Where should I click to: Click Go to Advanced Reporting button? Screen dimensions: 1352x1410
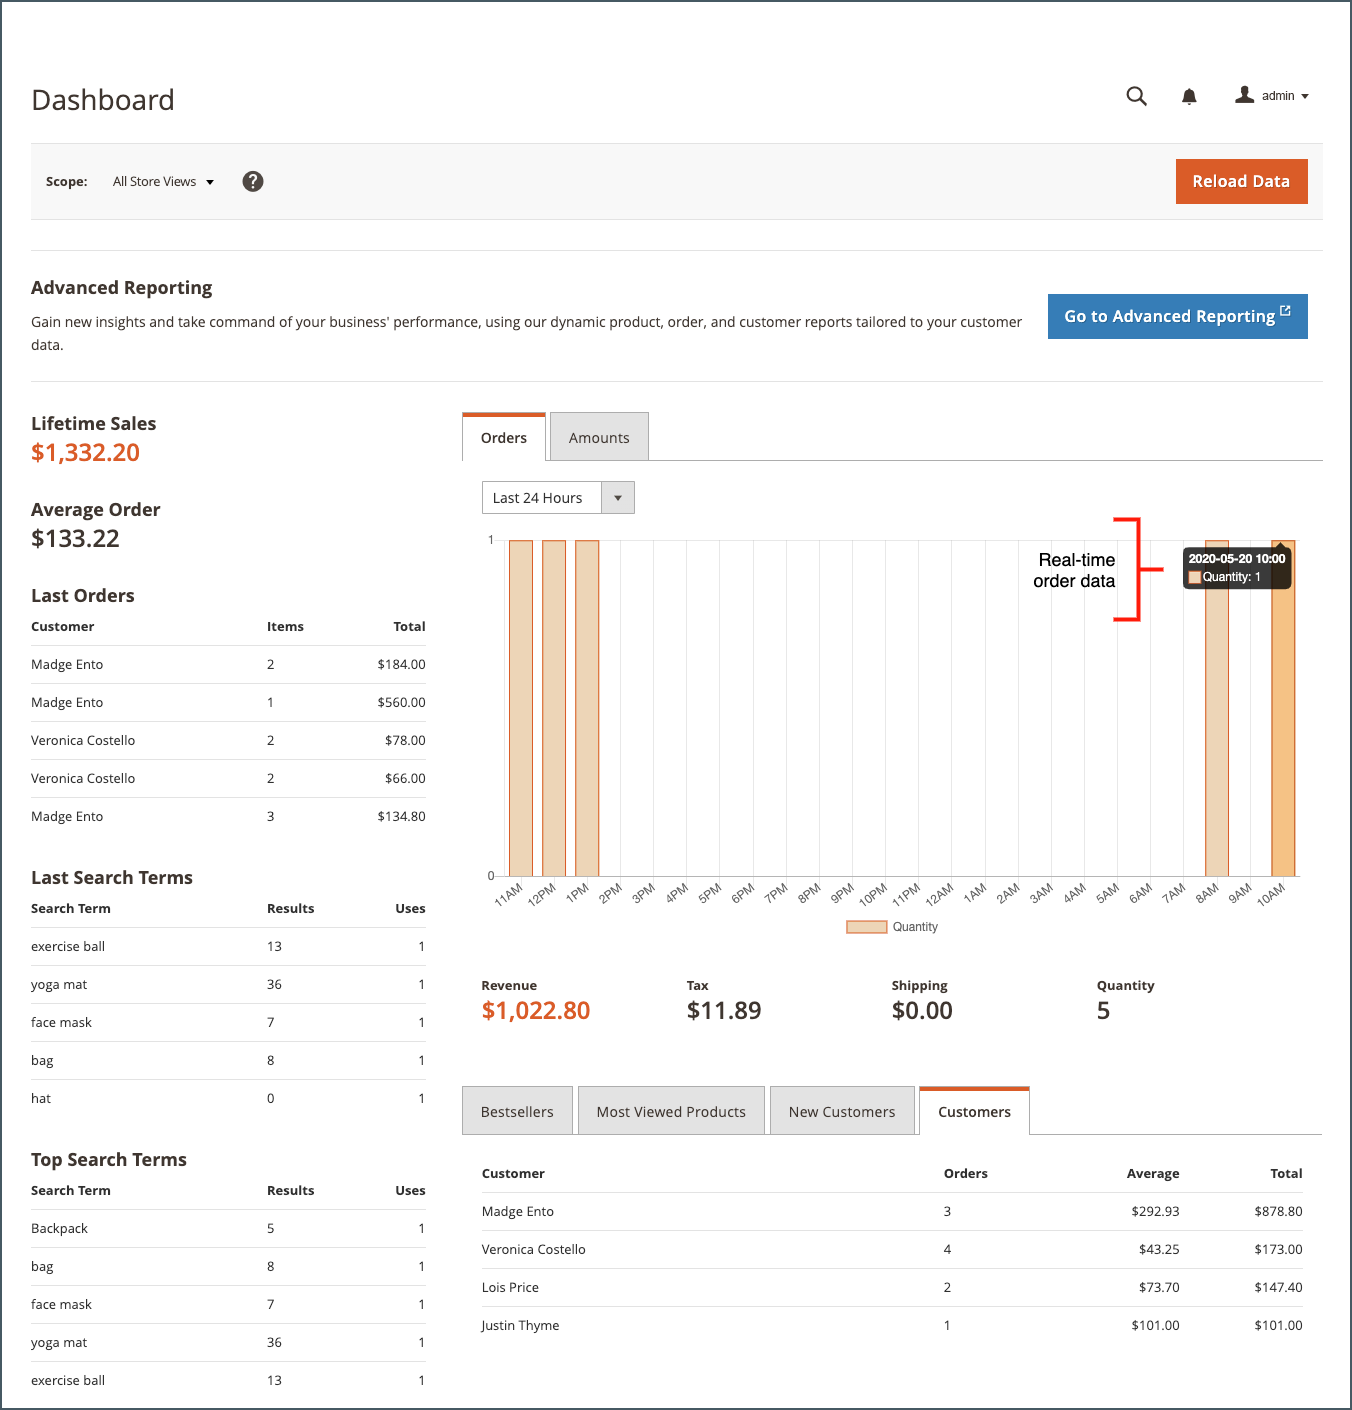(1177, 316)
